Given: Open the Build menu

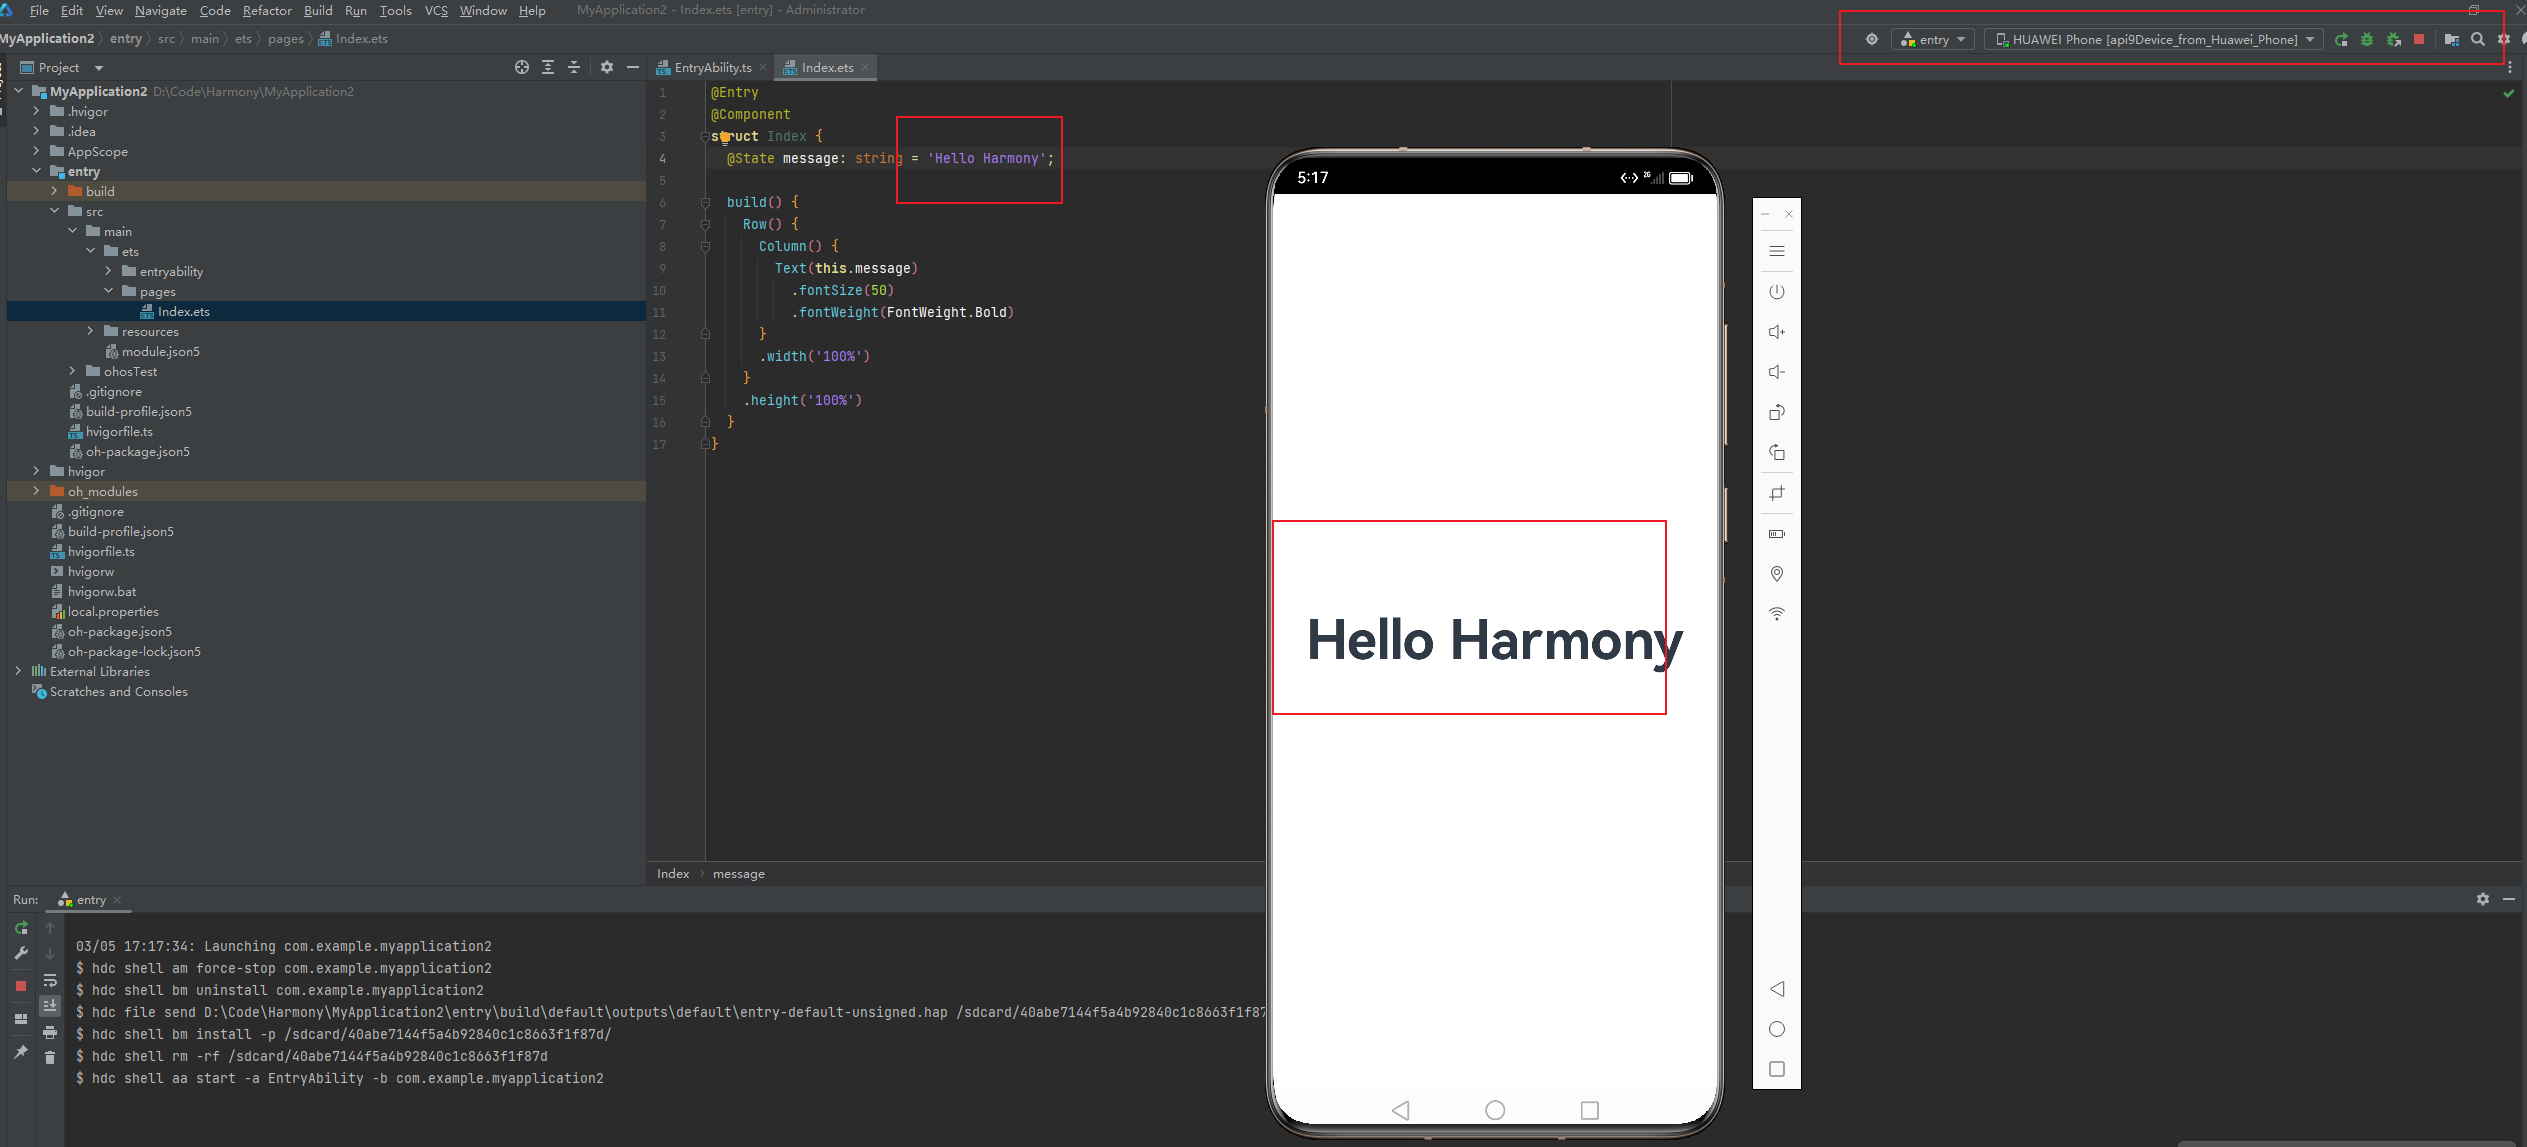Looking at the screenshot, I should 318,10.
